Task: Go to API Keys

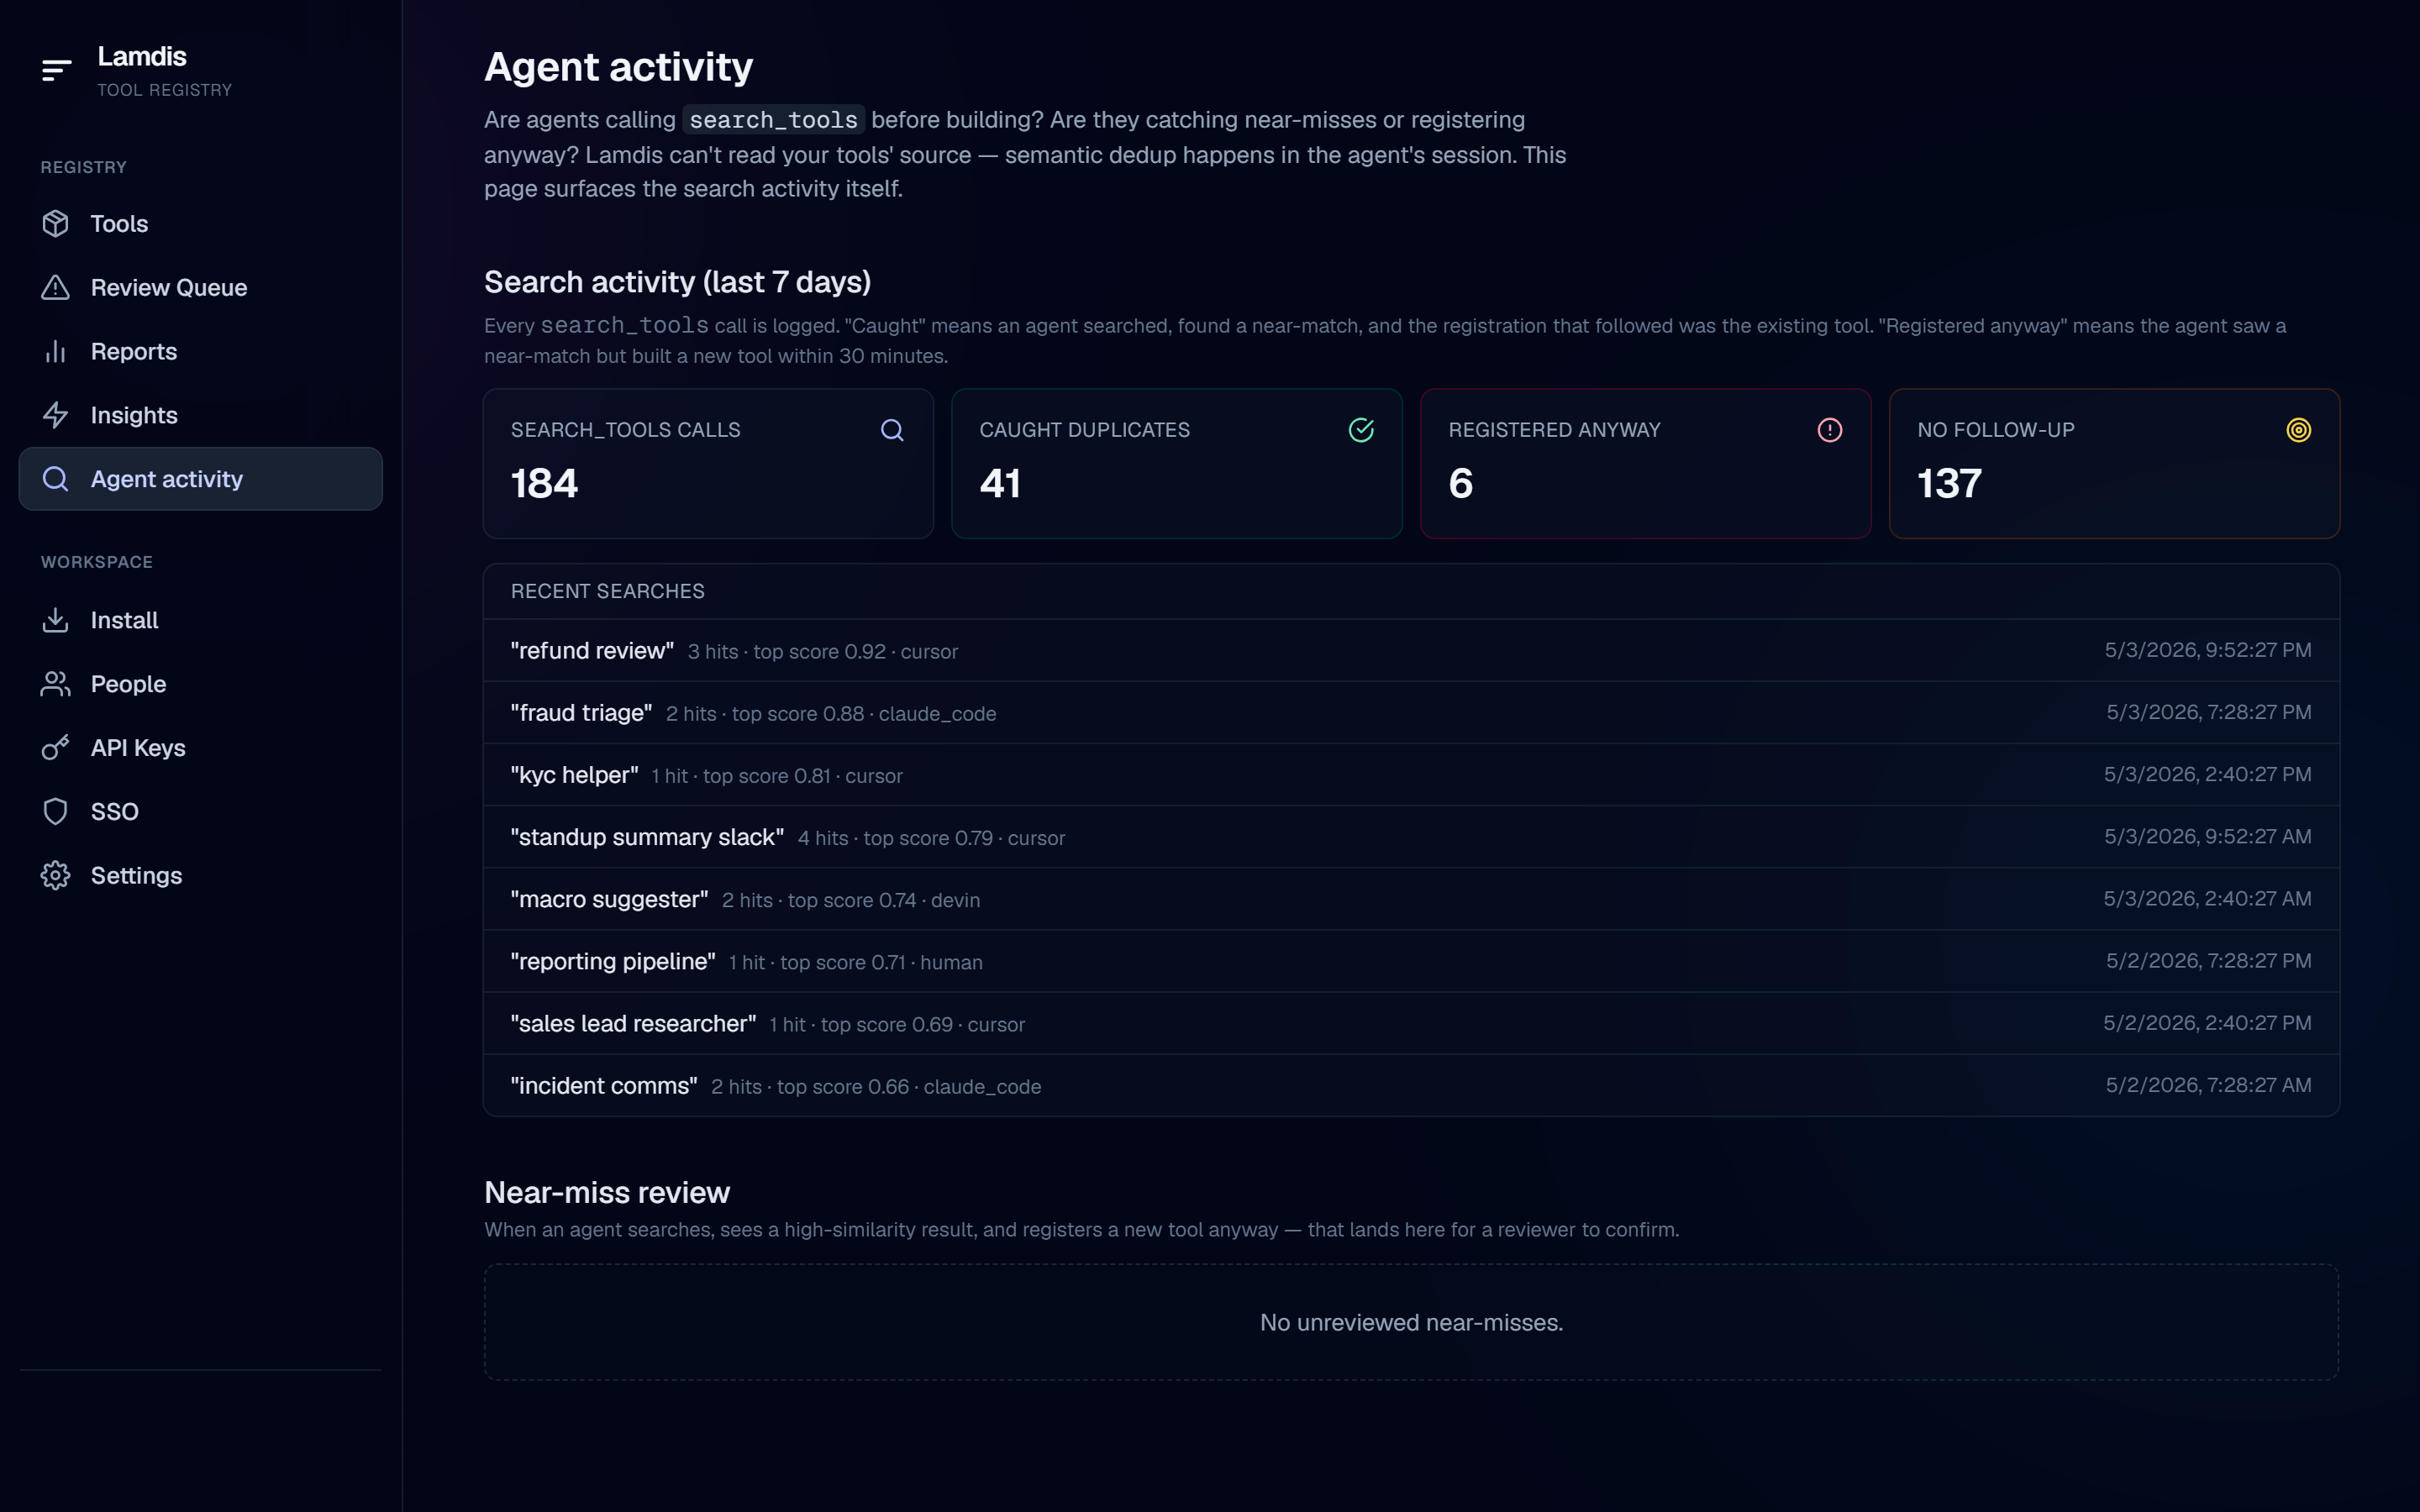Action: coord(200,748)
